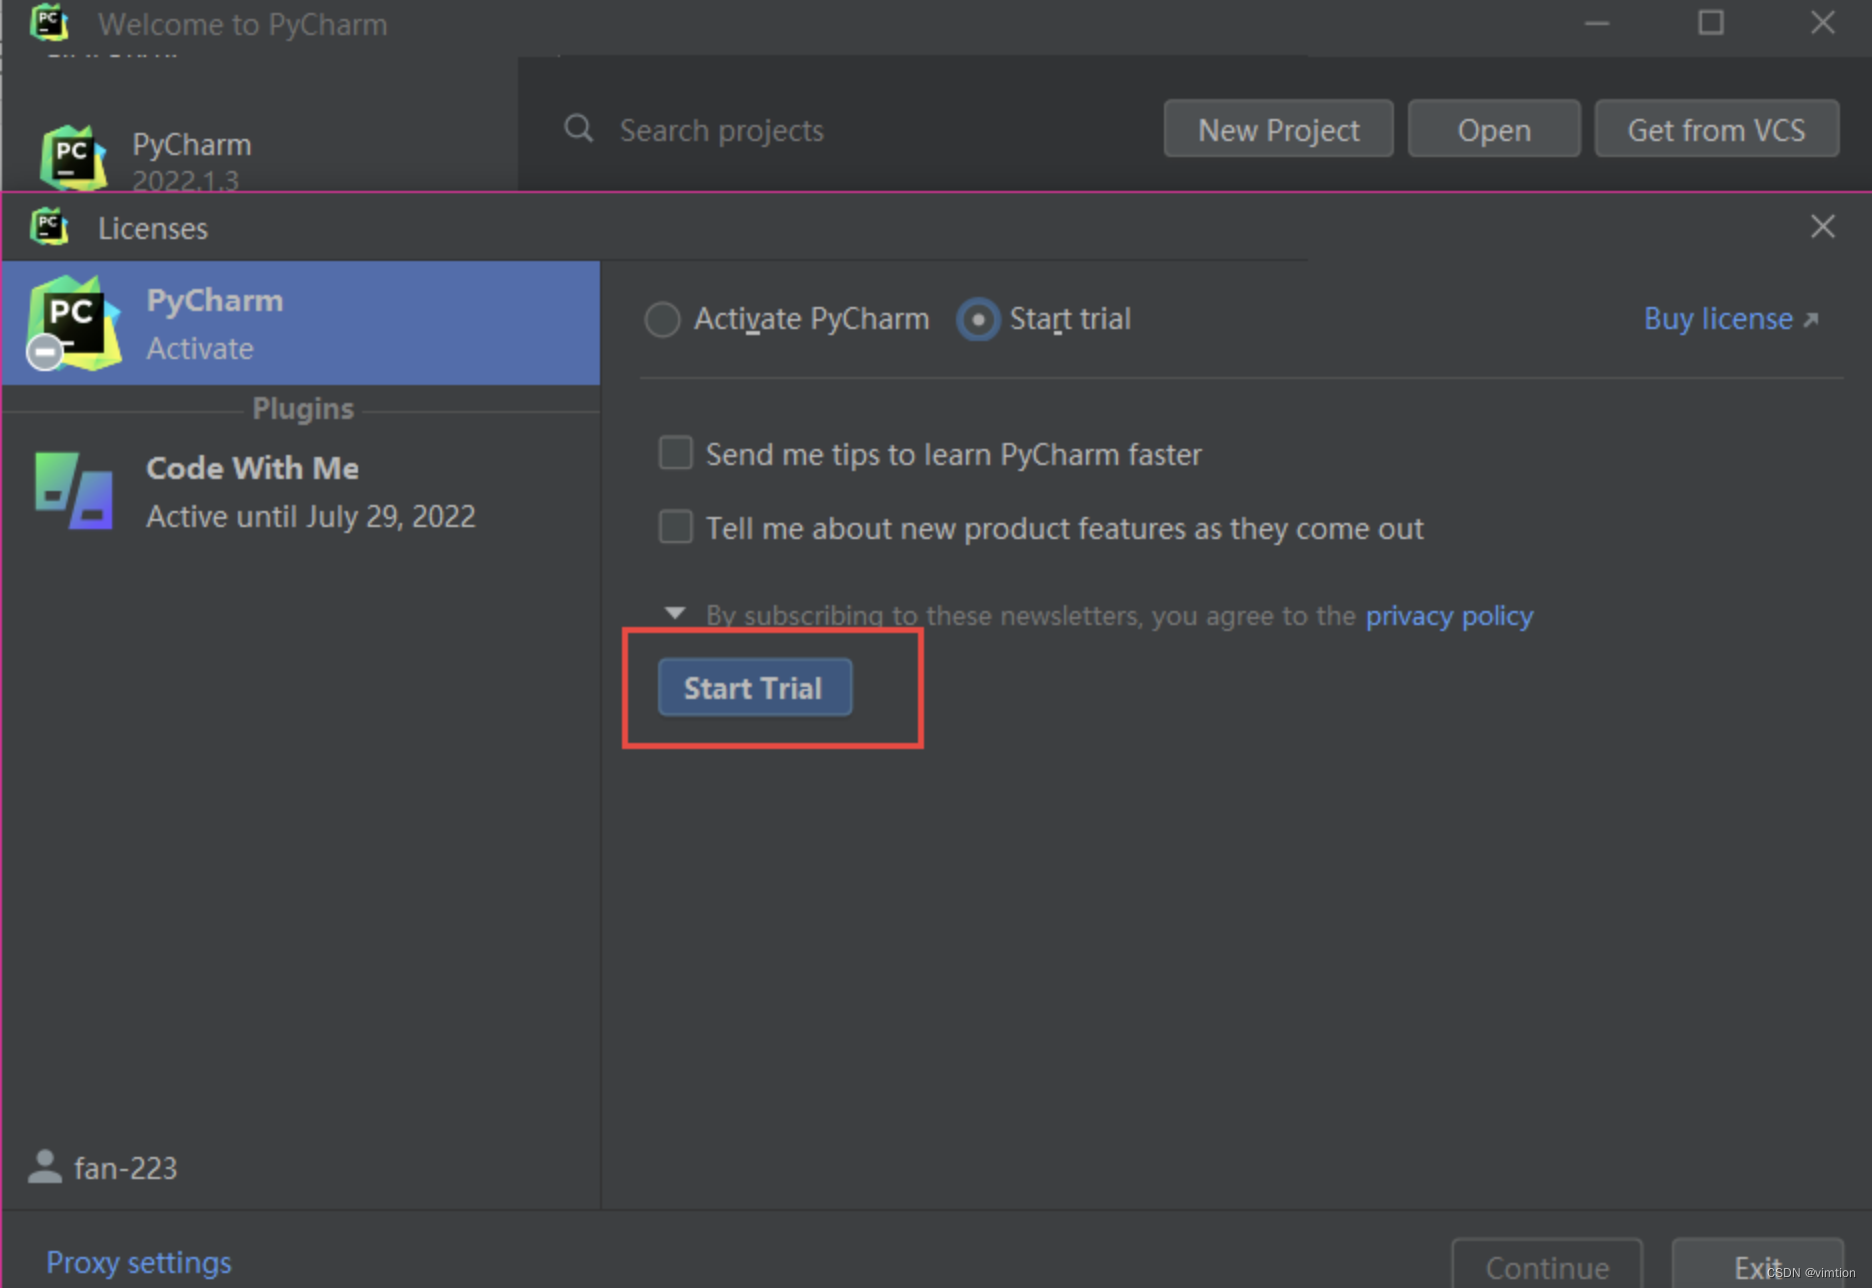Select Code With Me plugin entry
The image size is (1872, 1288).
tap(301, 491)
